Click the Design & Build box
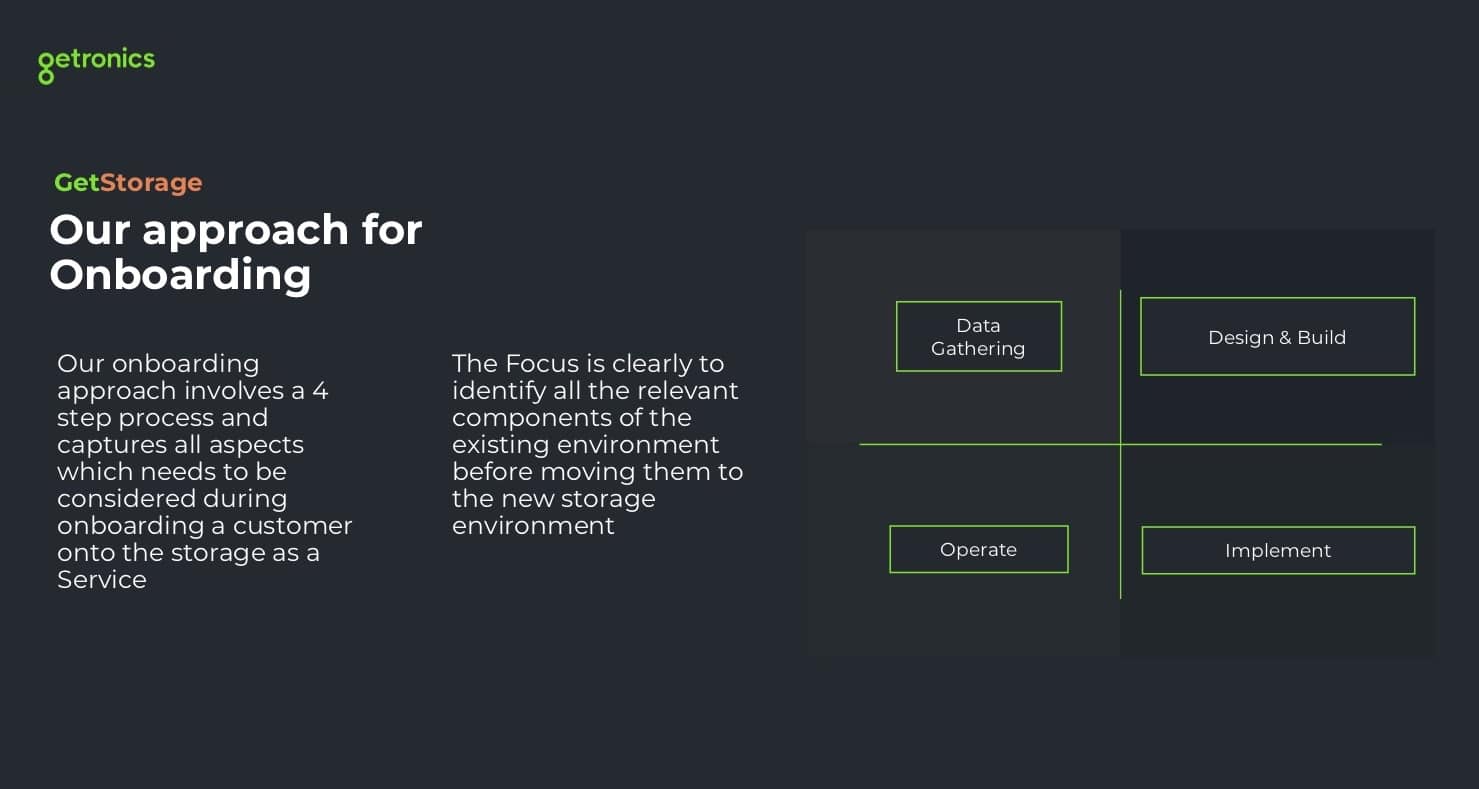1479x789 pixels. click(1277, 337)
